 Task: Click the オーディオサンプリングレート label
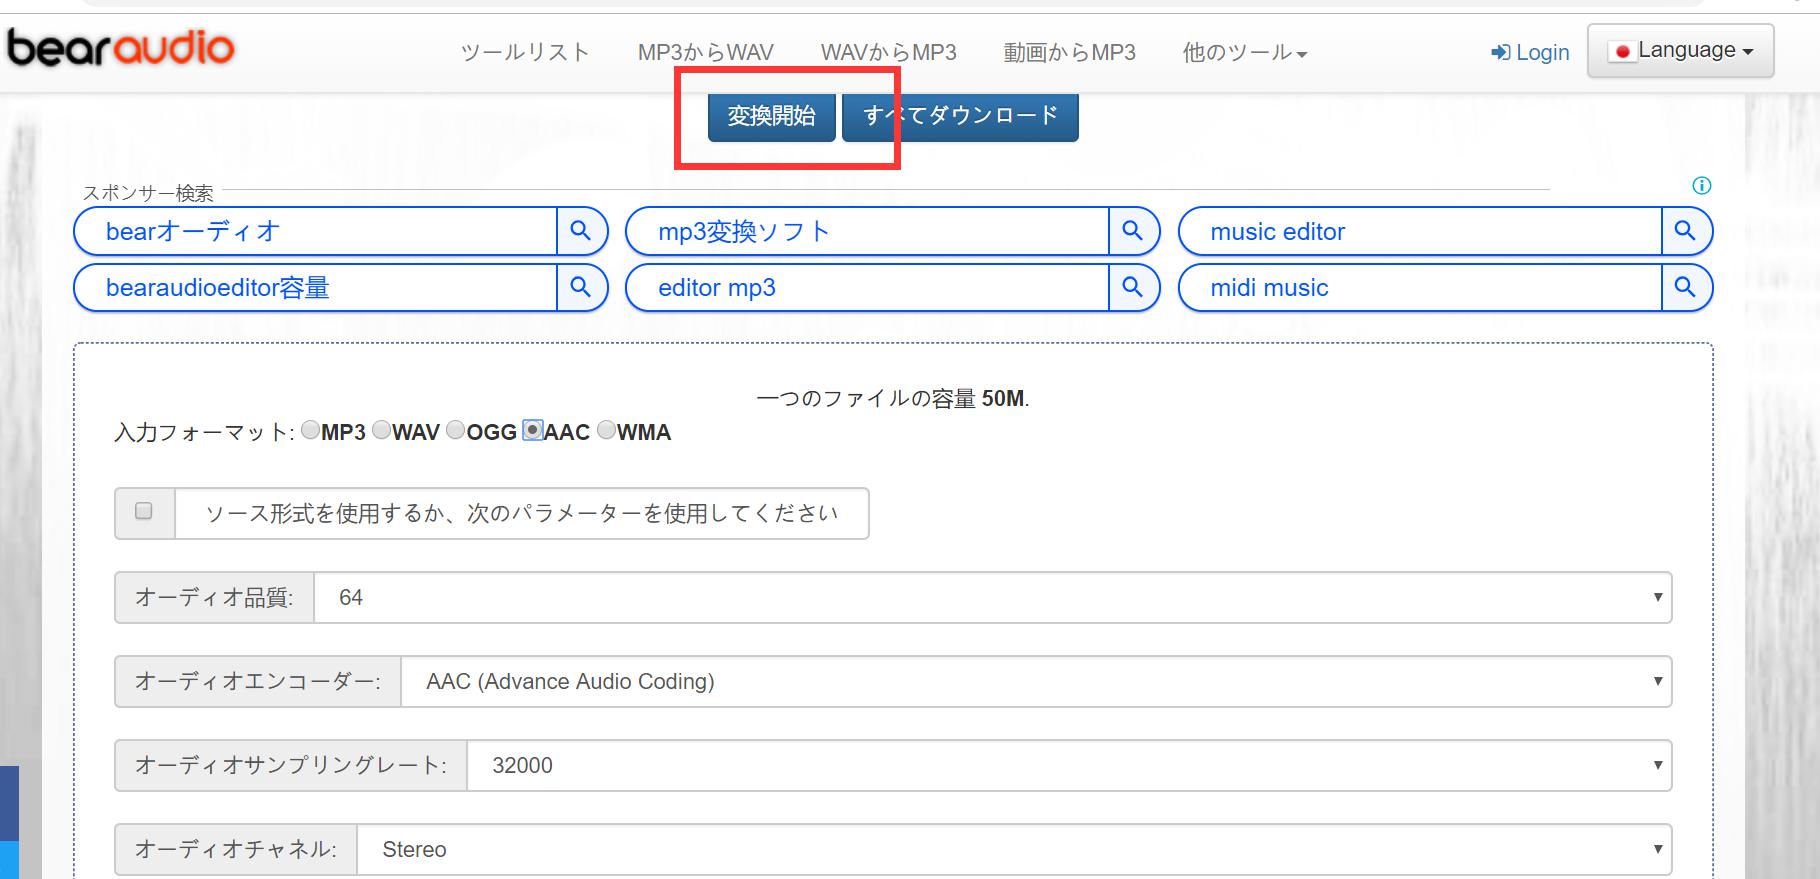click(x=290, y=765)
